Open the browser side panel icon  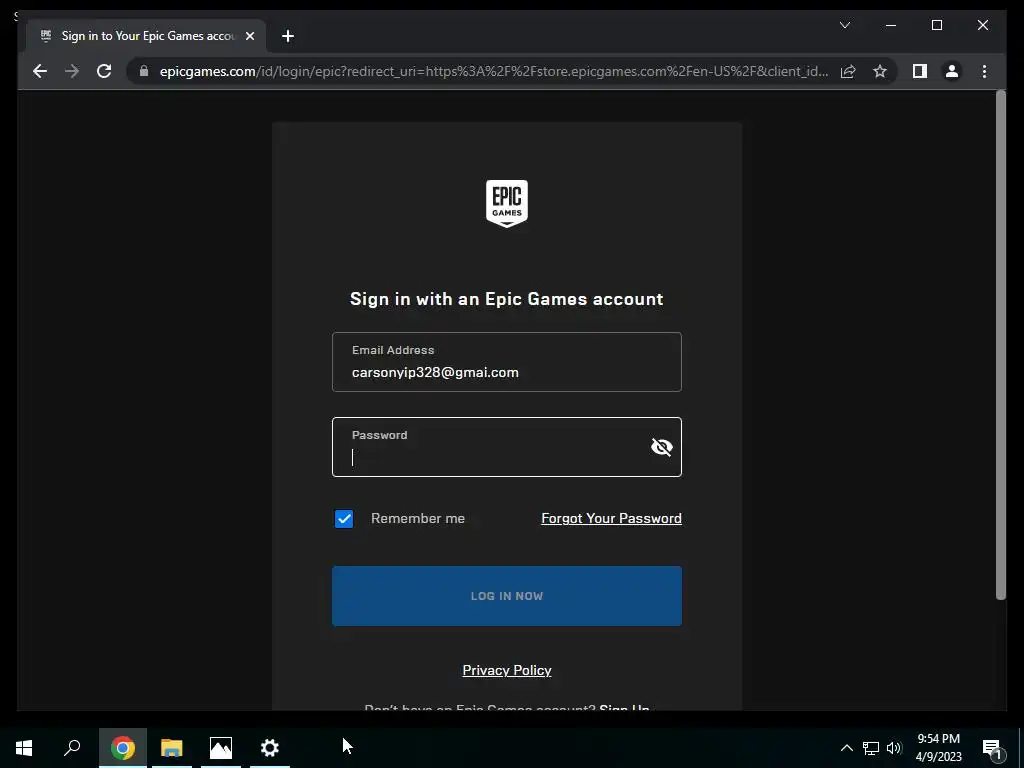point(920,71)
